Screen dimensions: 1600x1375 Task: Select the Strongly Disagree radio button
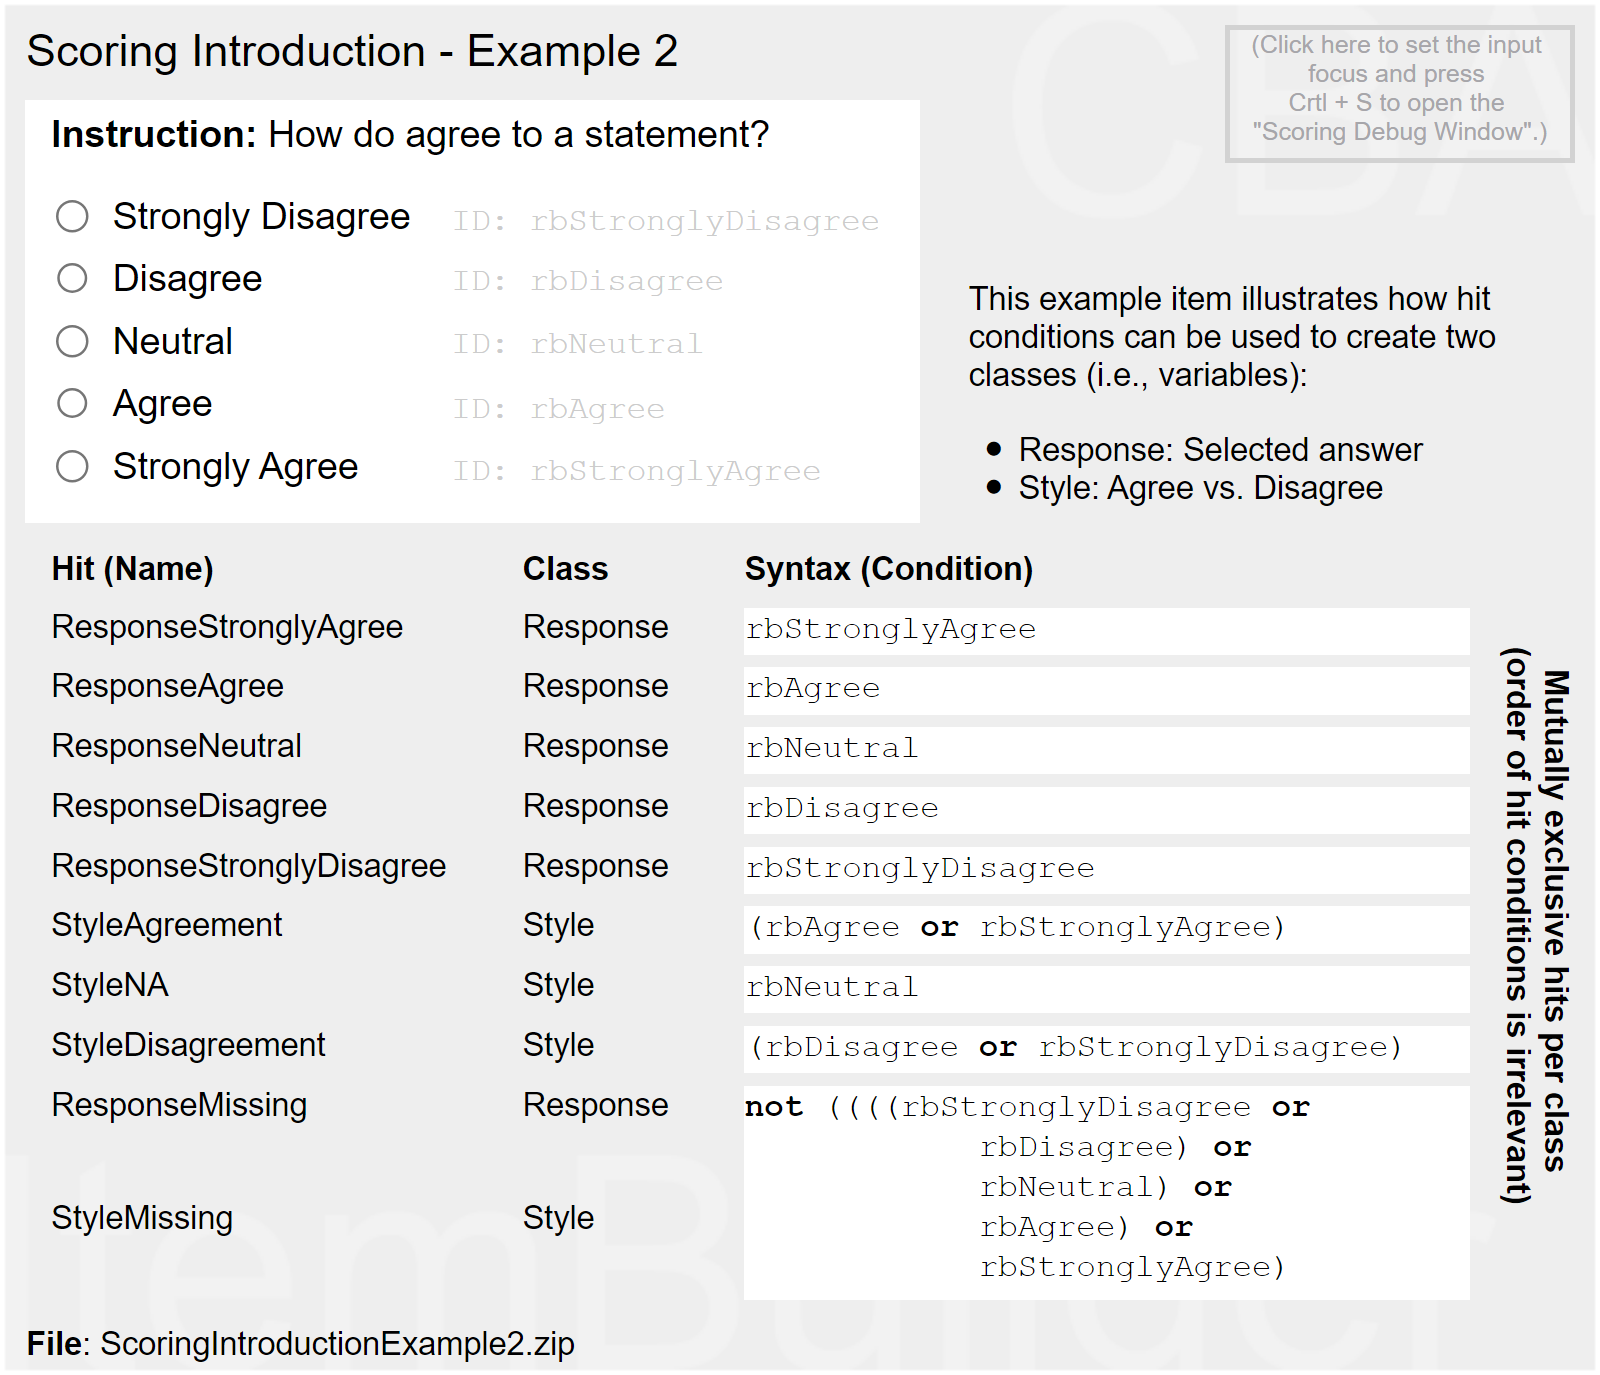coord(72,216)
